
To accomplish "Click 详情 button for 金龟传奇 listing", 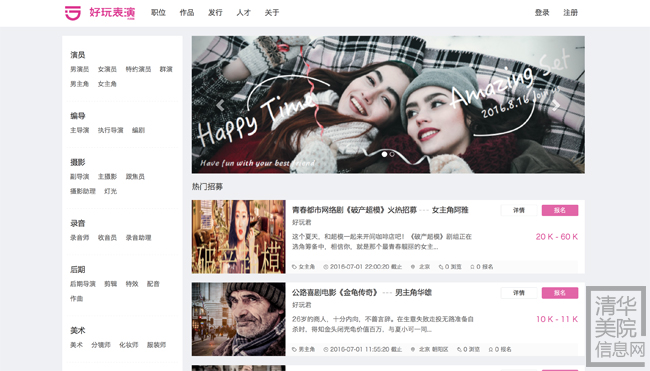I will pyautogui.click(x=519, y=293).
